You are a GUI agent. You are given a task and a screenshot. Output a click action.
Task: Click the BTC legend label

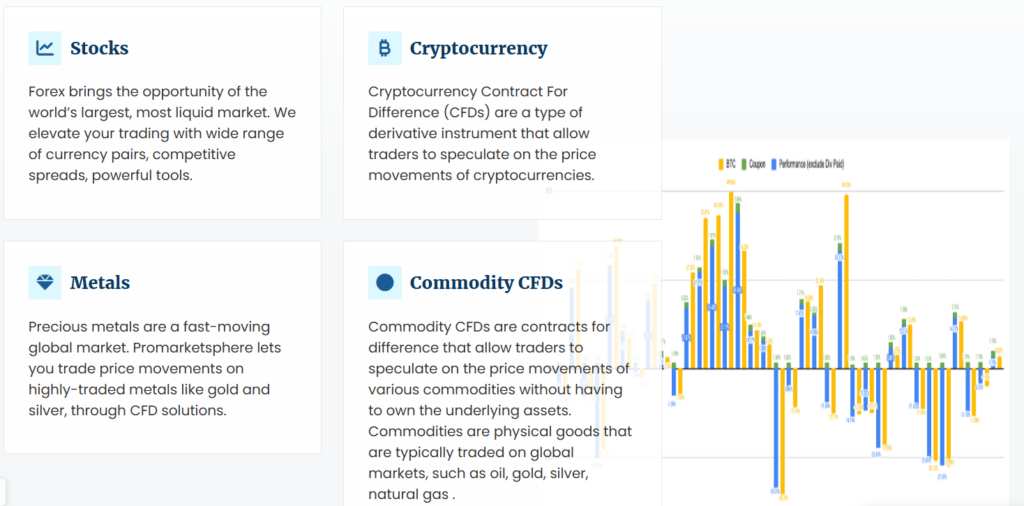(x=732, y=163)
